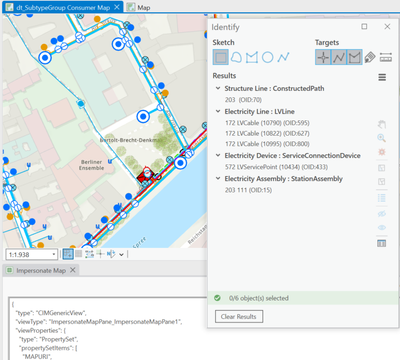Select the rectangle sketch tool
The height and width of the screenshot is (360, 400).
click(x=220, y=57)
